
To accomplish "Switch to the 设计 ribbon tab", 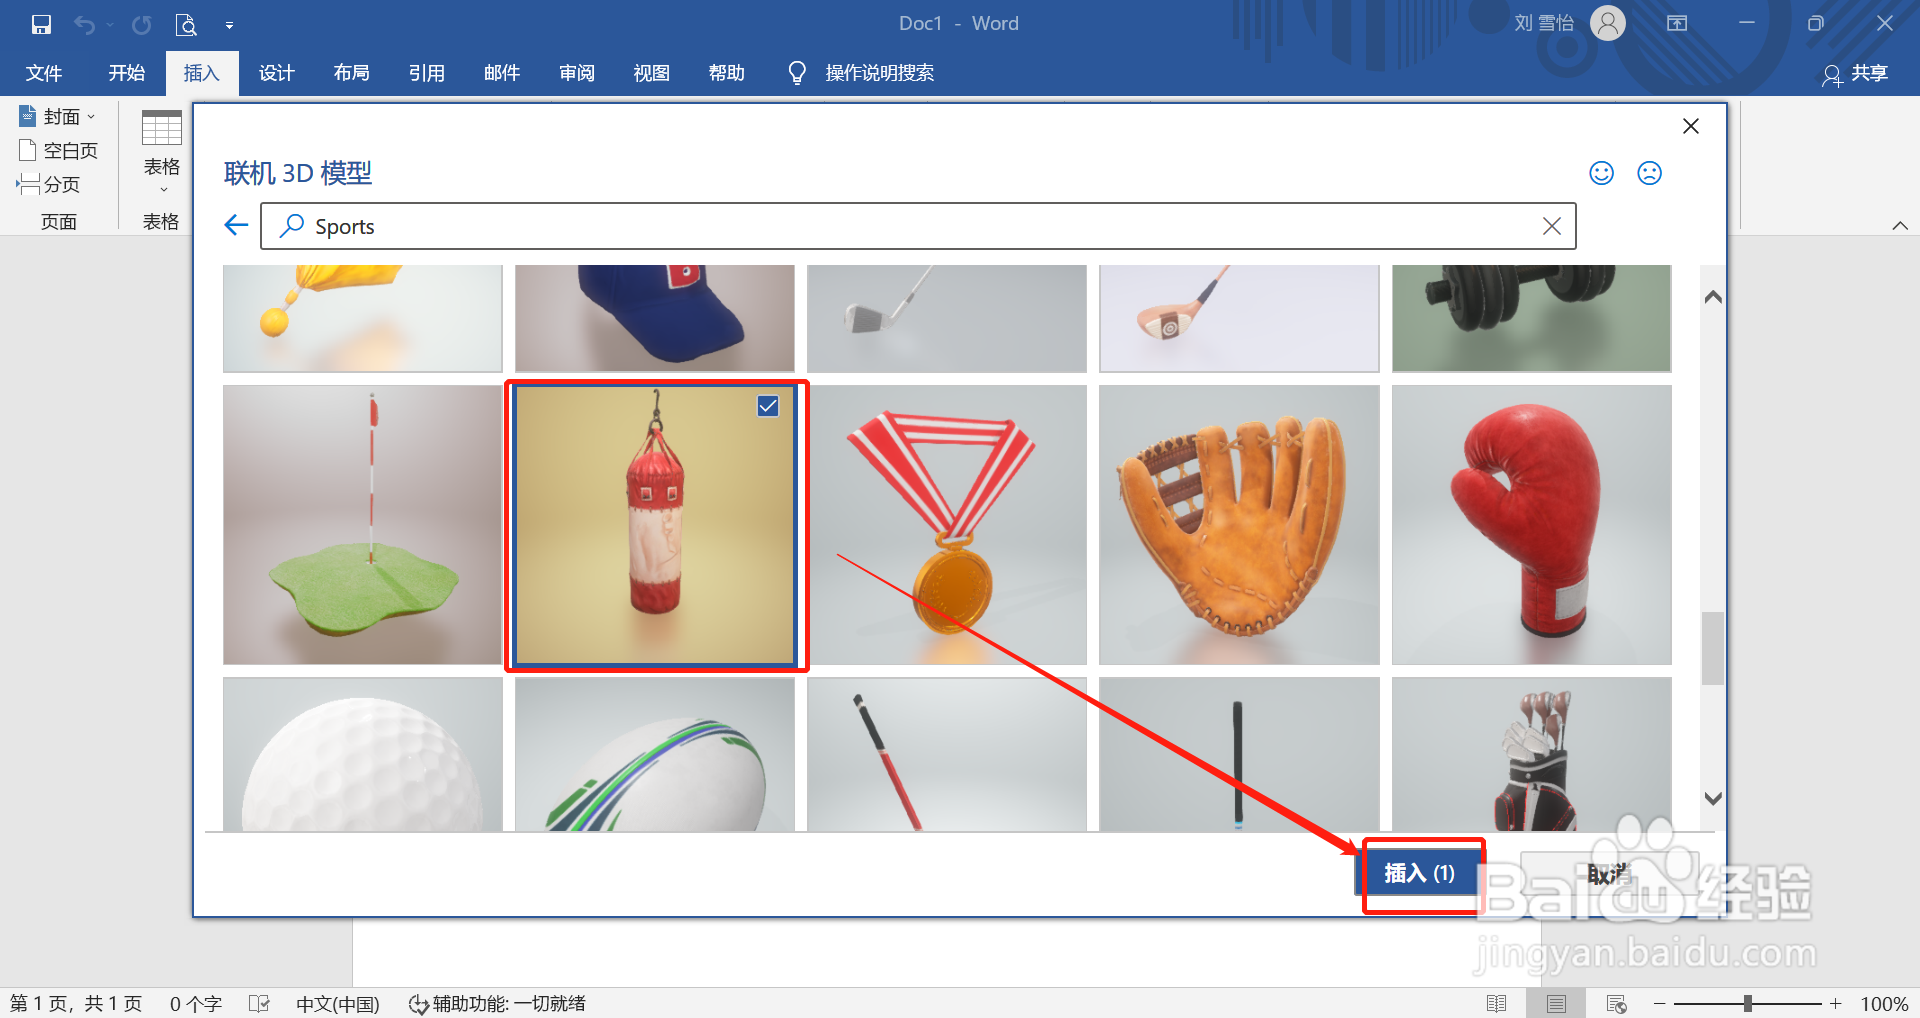I will 277,72.
